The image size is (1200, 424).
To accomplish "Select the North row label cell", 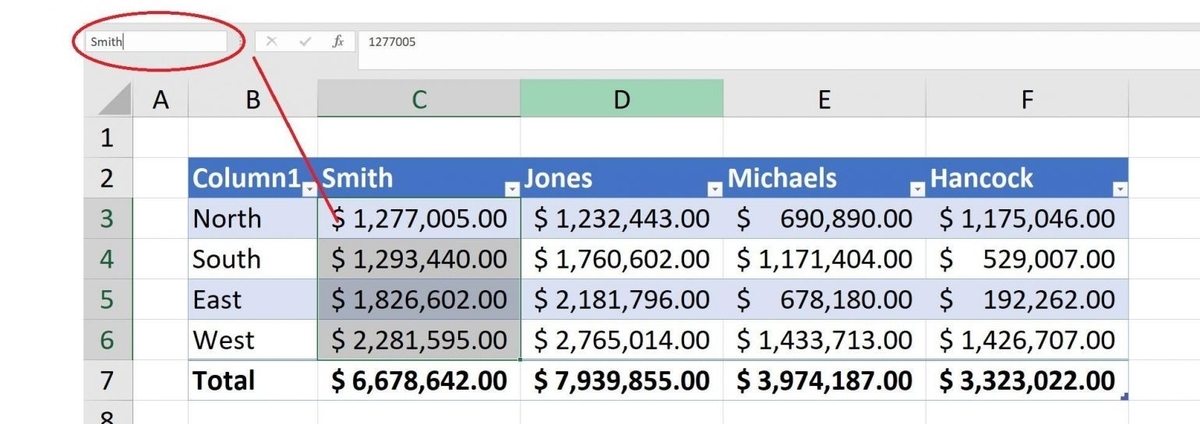I will pyautogui.click(x=252, y=218).
